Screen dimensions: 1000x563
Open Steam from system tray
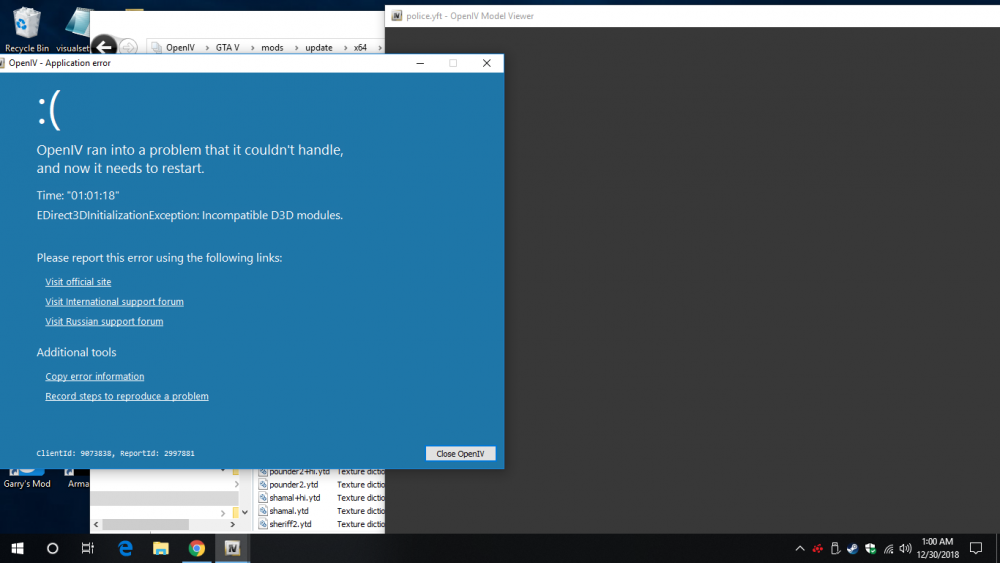pyautogui.click(x=853, y=548)
